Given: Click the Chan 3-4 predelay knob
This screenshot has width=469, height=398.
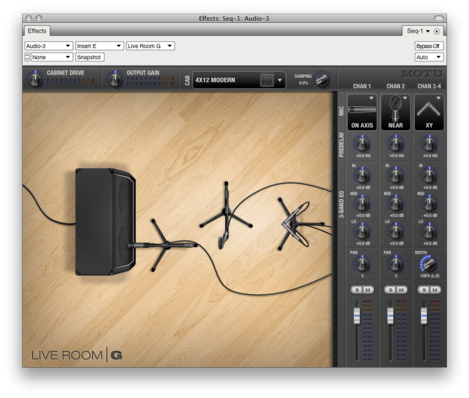Looking at the screenshot, I should tap(429, 144).
